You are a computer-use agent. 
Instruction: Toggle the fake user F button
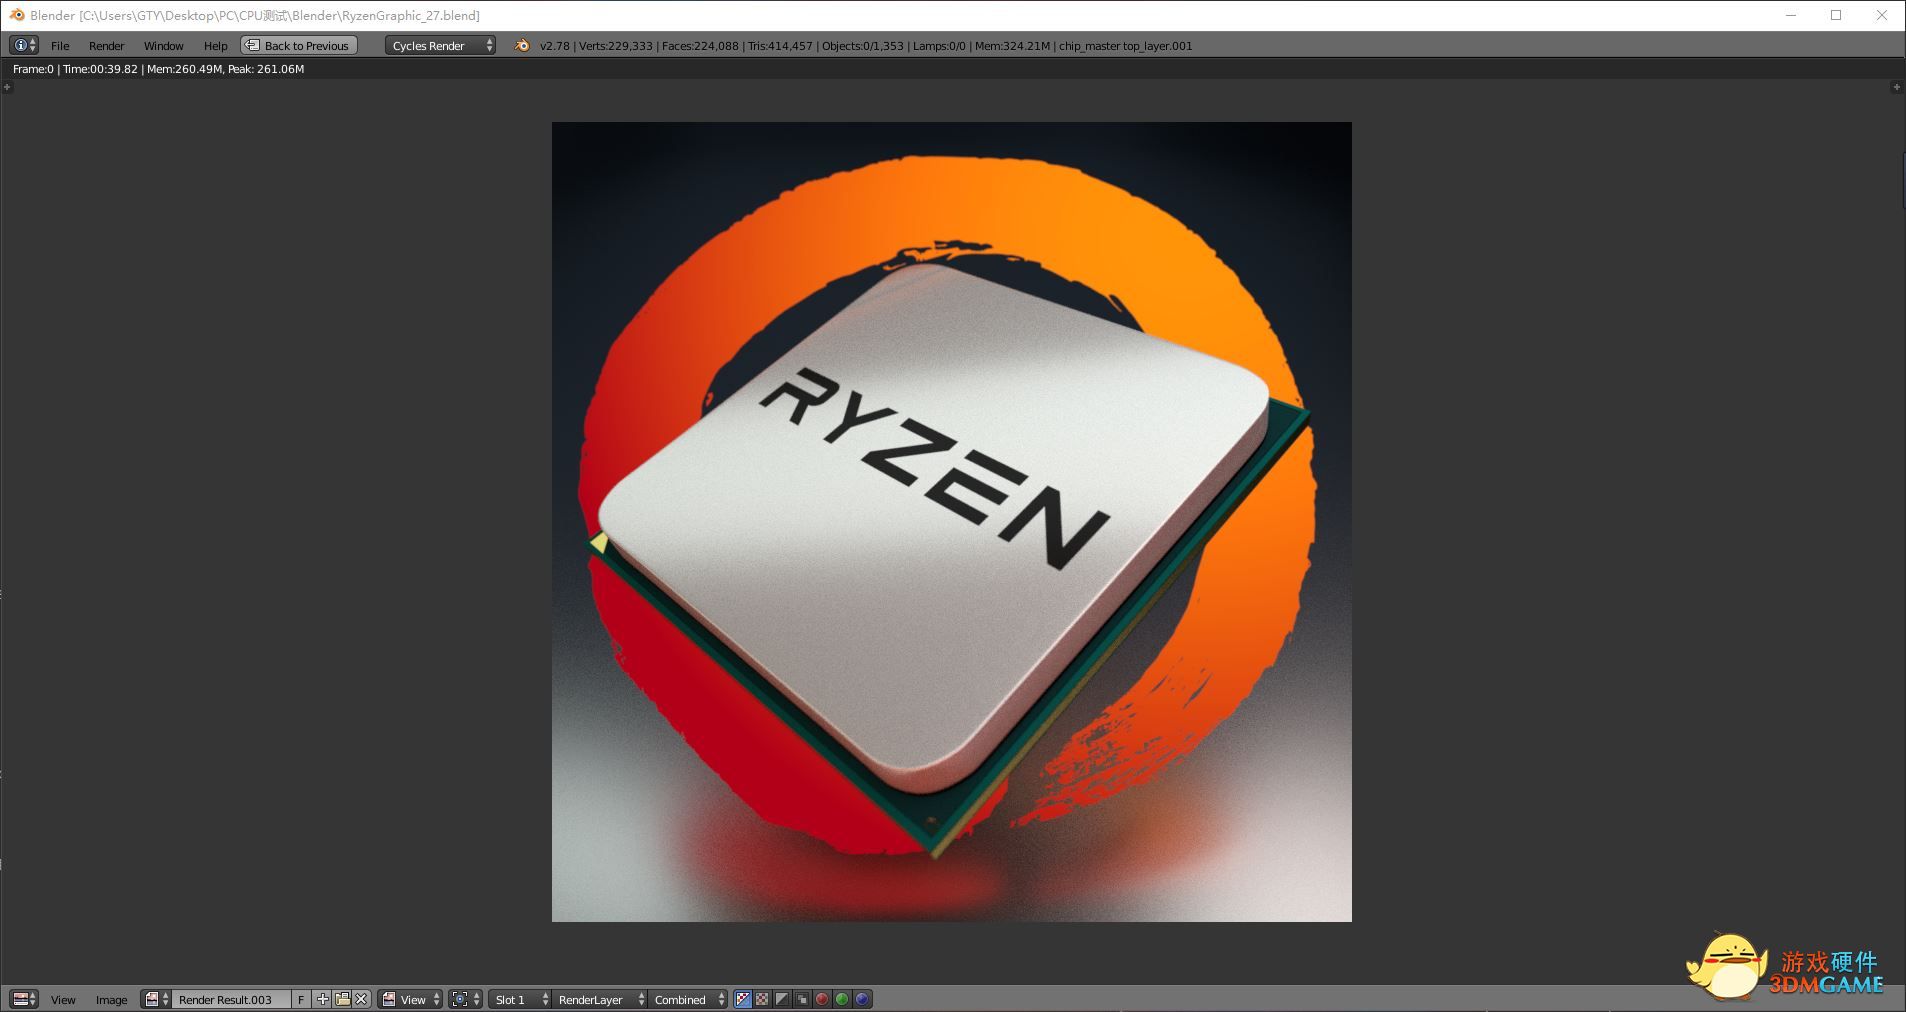coord(301,999)
